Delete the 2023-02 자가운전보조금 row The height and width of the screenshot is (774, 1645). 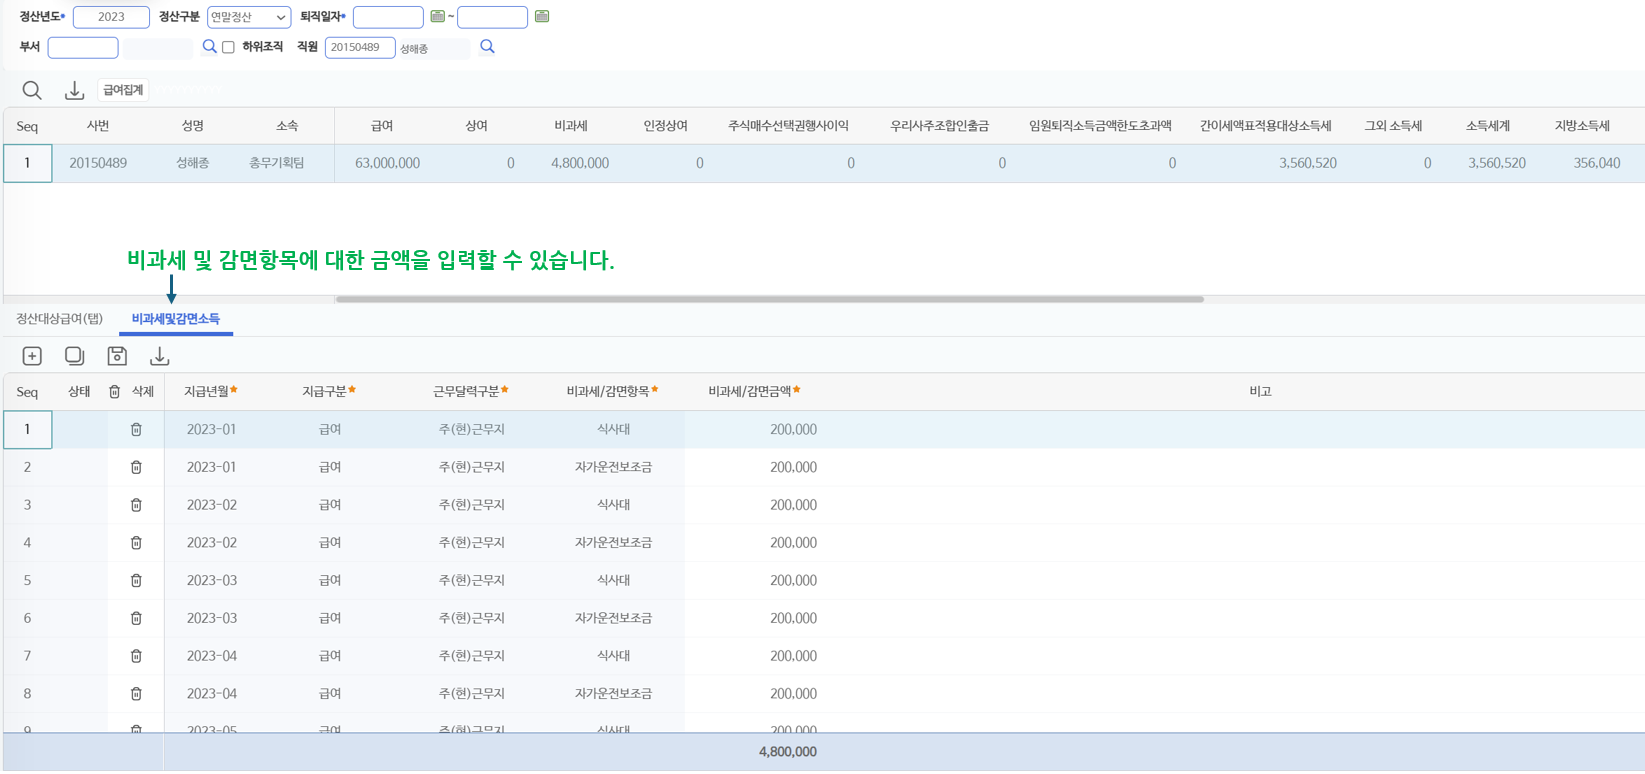[136, 543]
